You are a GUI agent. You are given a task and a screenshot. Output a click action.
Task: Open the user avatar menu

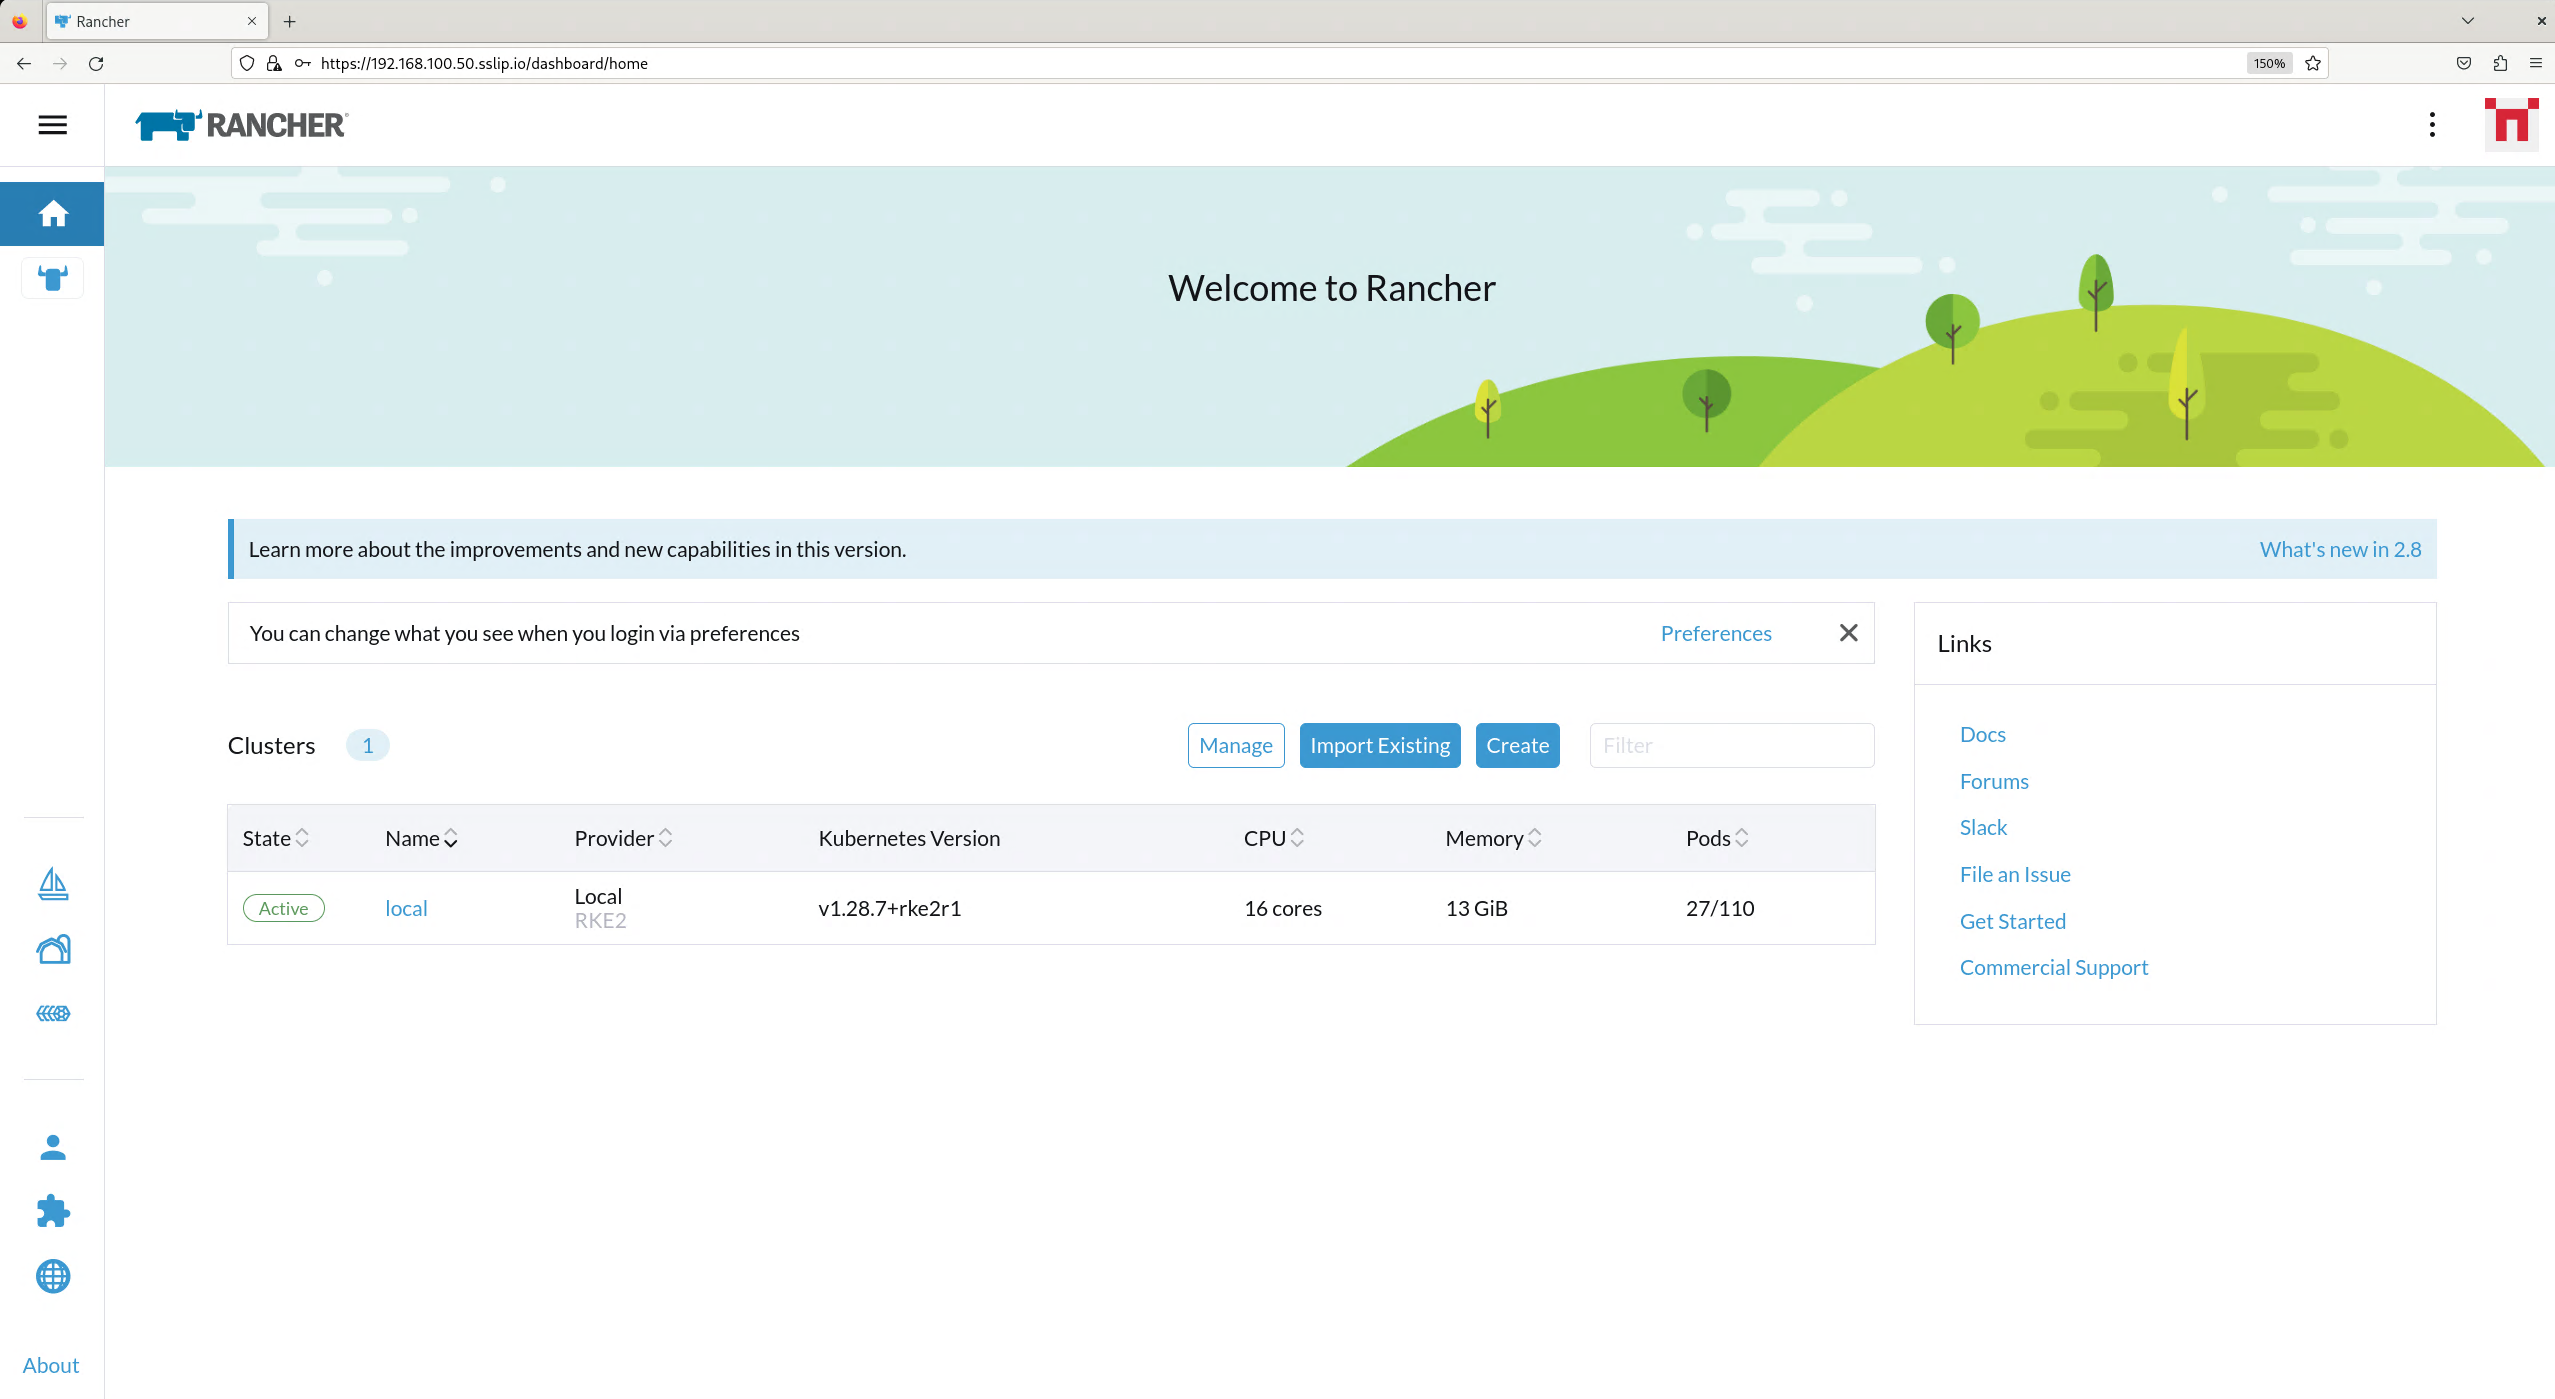tap(2510, 125)
